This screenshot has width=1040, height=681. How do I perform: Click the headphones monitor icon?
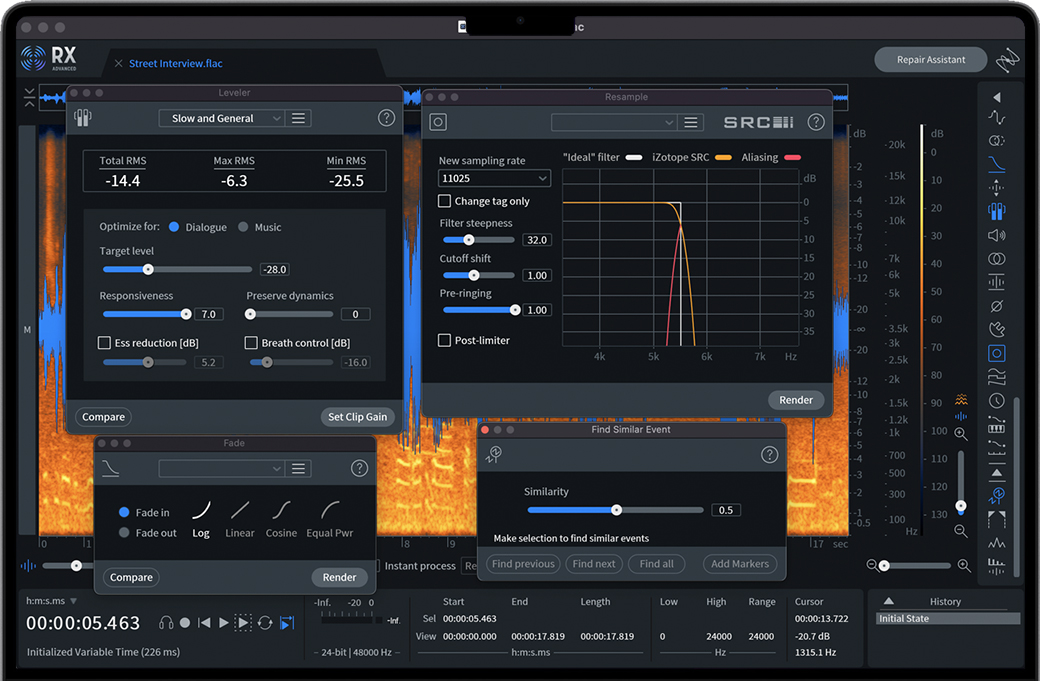[166, 623]
